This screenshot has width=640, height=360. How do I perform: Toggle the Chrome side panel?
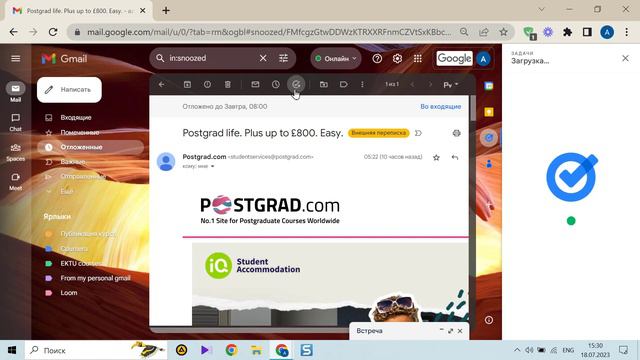point(587,32)
